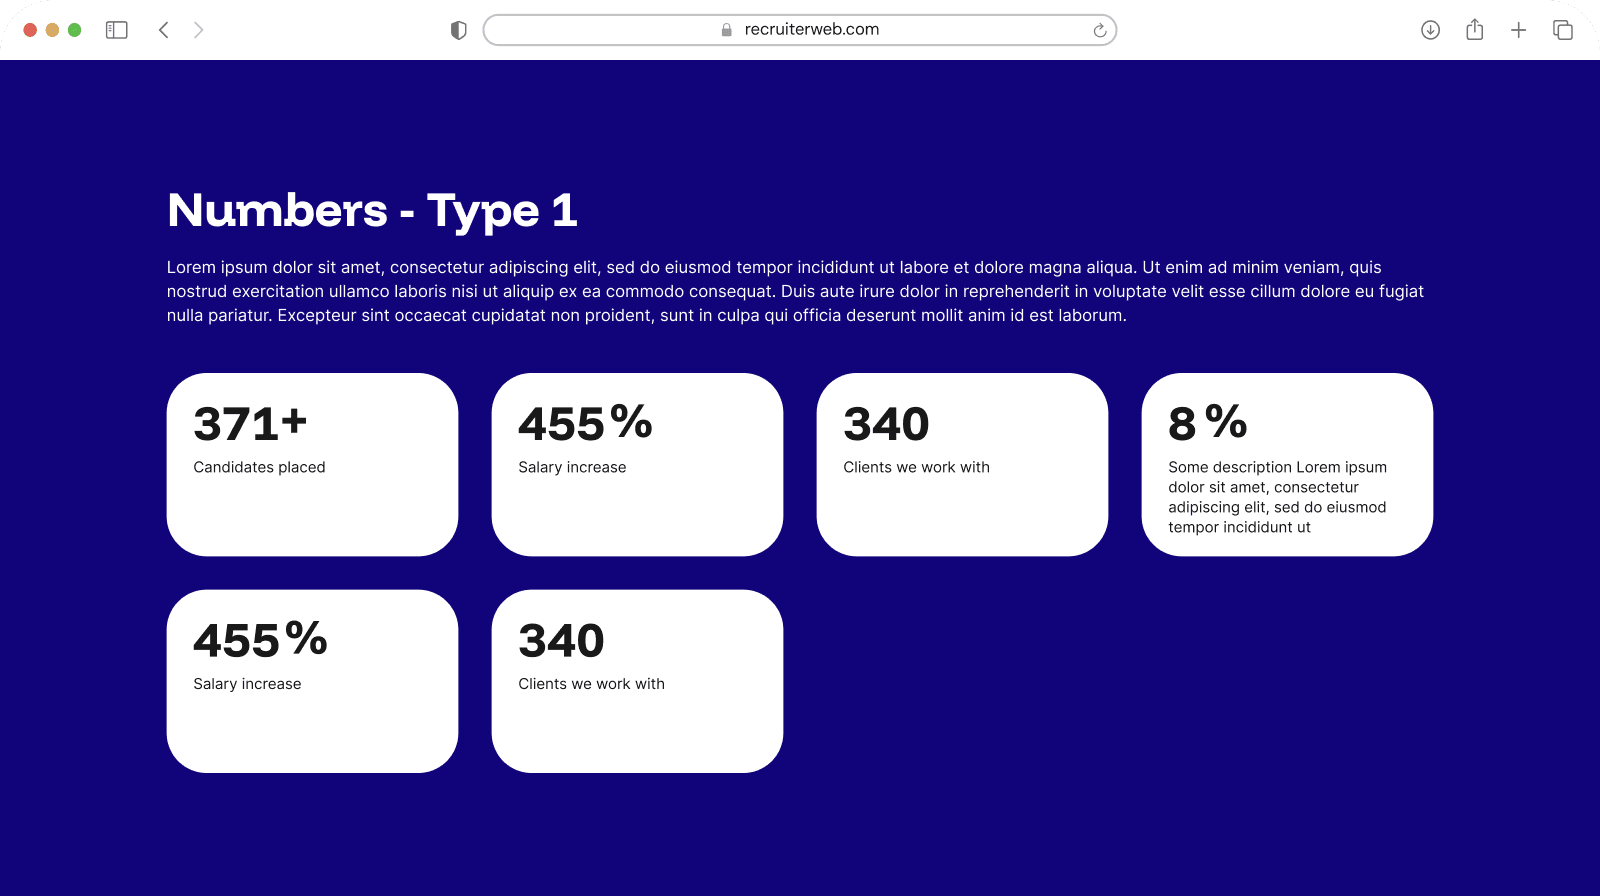This screenshot has height=896, width=1600.
Task: Click the Lorem ipsum intro paragraph
Action: coord(795,291)
